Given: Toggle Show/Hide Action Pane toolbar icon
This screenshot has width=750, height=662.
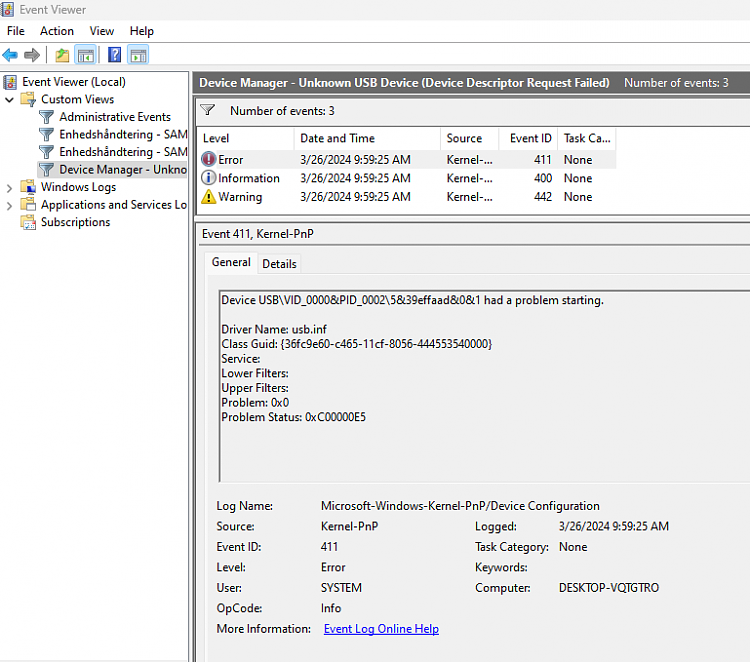Looking at the screenshot, I should click(x=138, y=55).
